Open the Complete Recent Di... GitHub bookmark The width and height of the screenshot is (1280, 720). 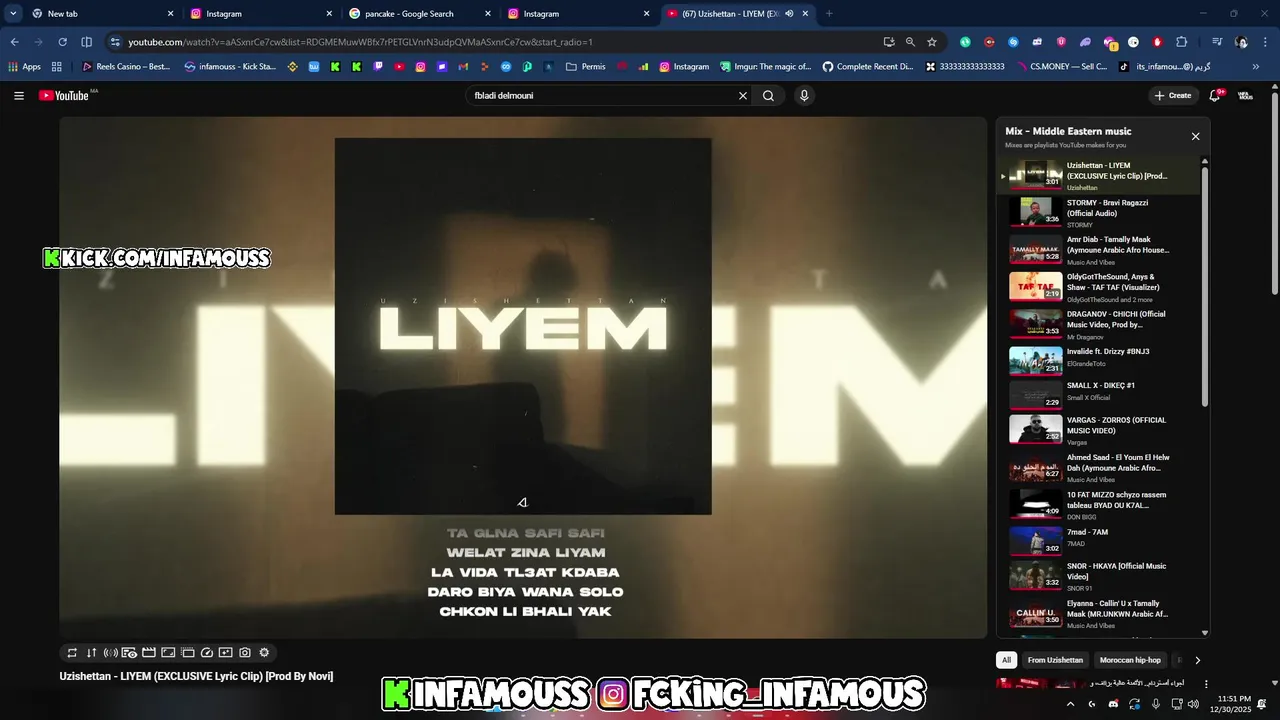[x=868, y=67]
